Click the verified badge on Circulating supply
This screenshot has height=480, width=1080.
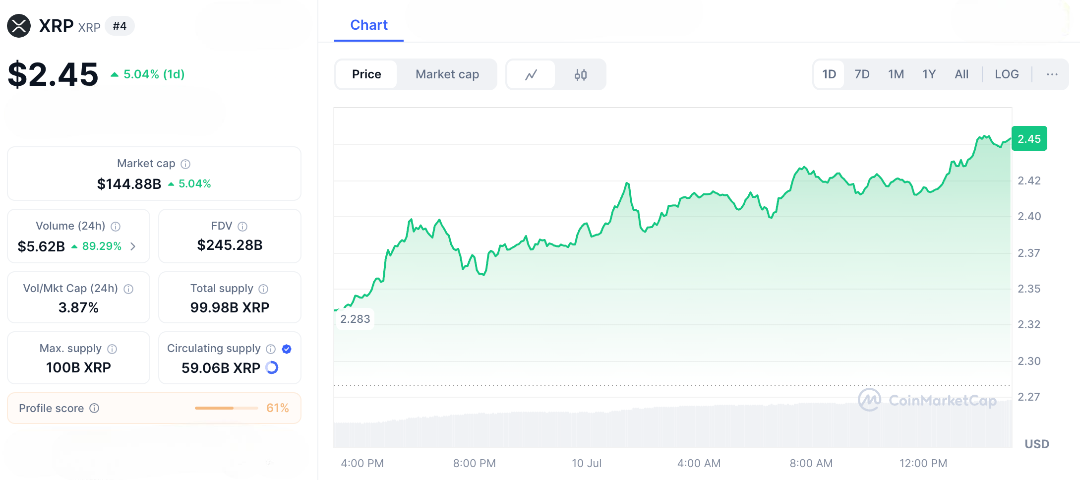[x=287, y=348]
